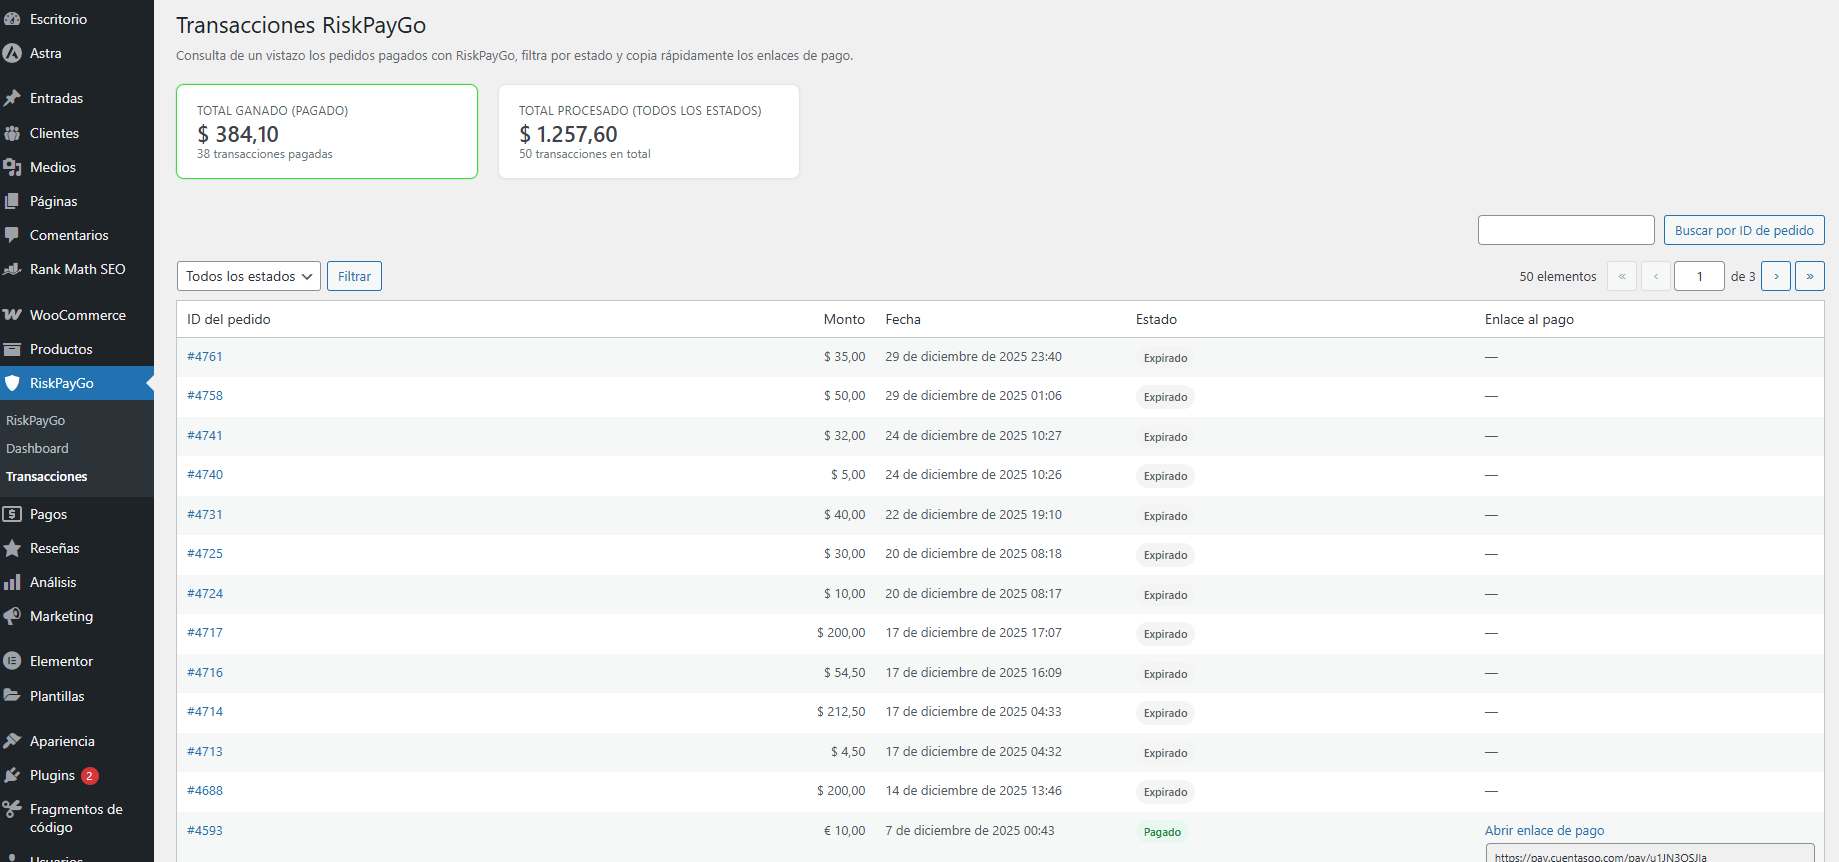Click the Plugins update badge showing 2
Screen dimensions: 1839x862
pyautogui.click(x=89, y=775)
